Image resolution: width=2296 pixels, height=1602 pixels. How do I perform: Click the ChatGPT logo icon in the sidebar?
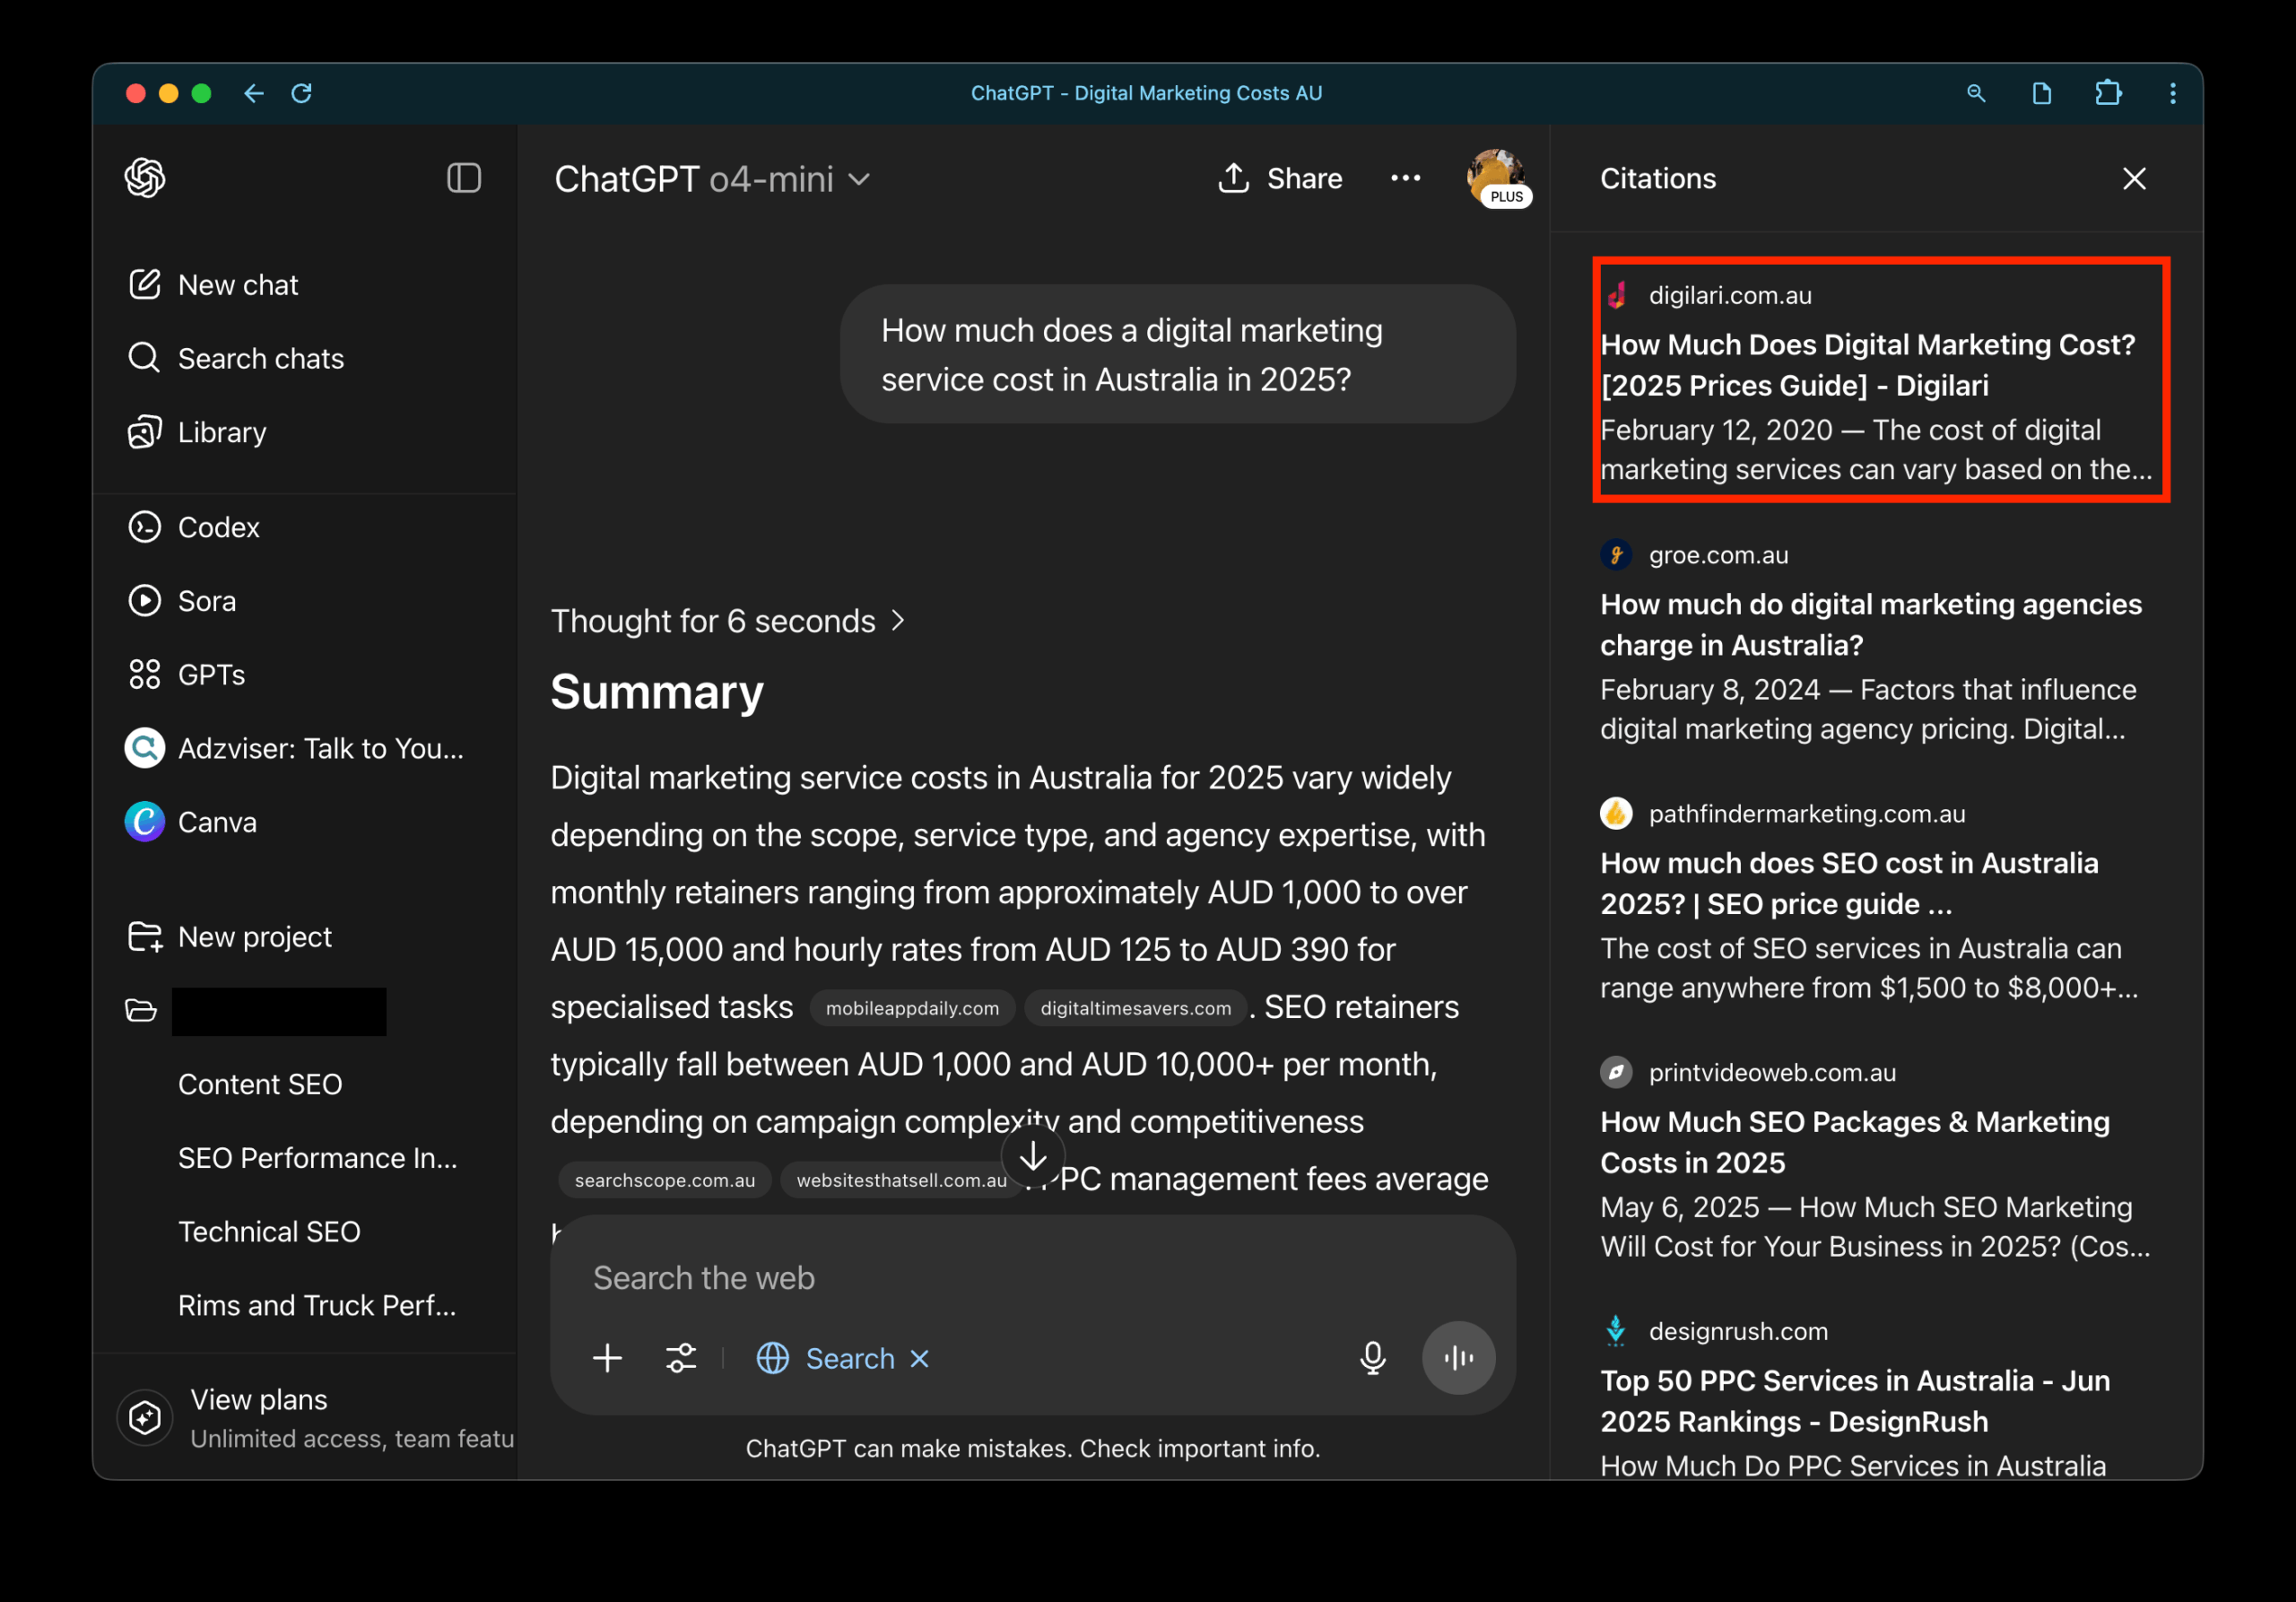145,178
